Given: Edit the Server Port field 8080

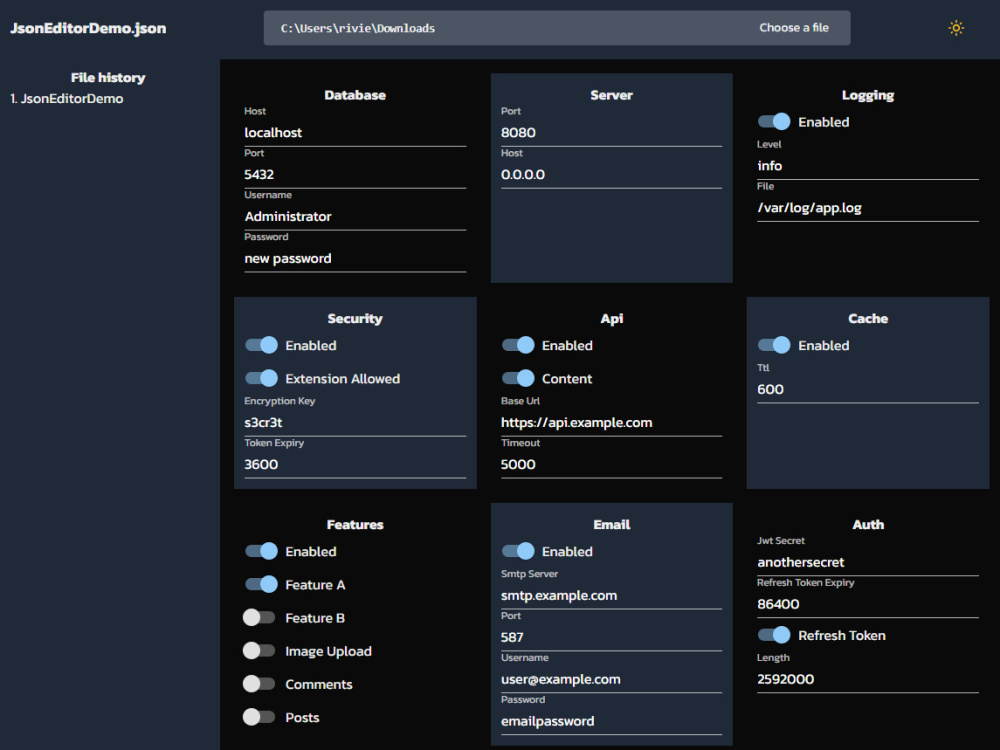Looking at the screenshot, I should pos(612,133).
